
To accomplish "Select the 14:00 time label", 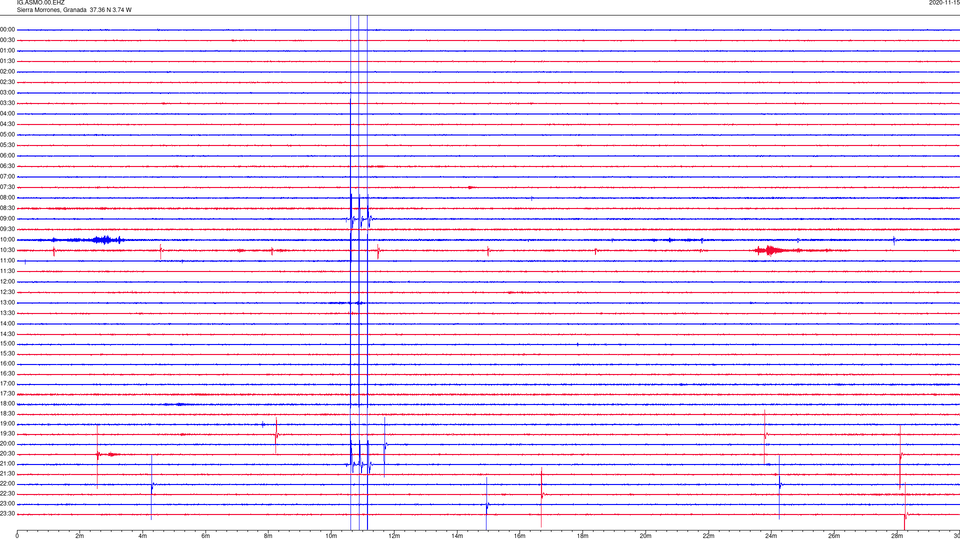I will pyautogui.click(x=7, y=323).
